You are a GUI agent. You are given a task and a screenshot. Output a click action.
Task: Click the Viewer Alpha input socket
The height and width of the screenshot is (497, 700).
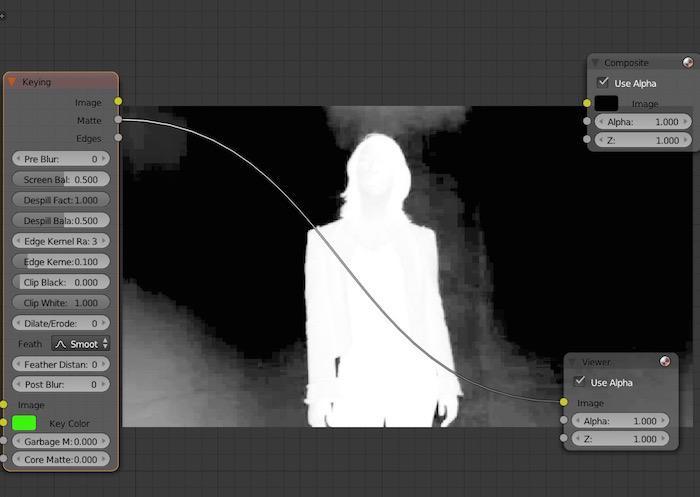(x=563, y=420)
